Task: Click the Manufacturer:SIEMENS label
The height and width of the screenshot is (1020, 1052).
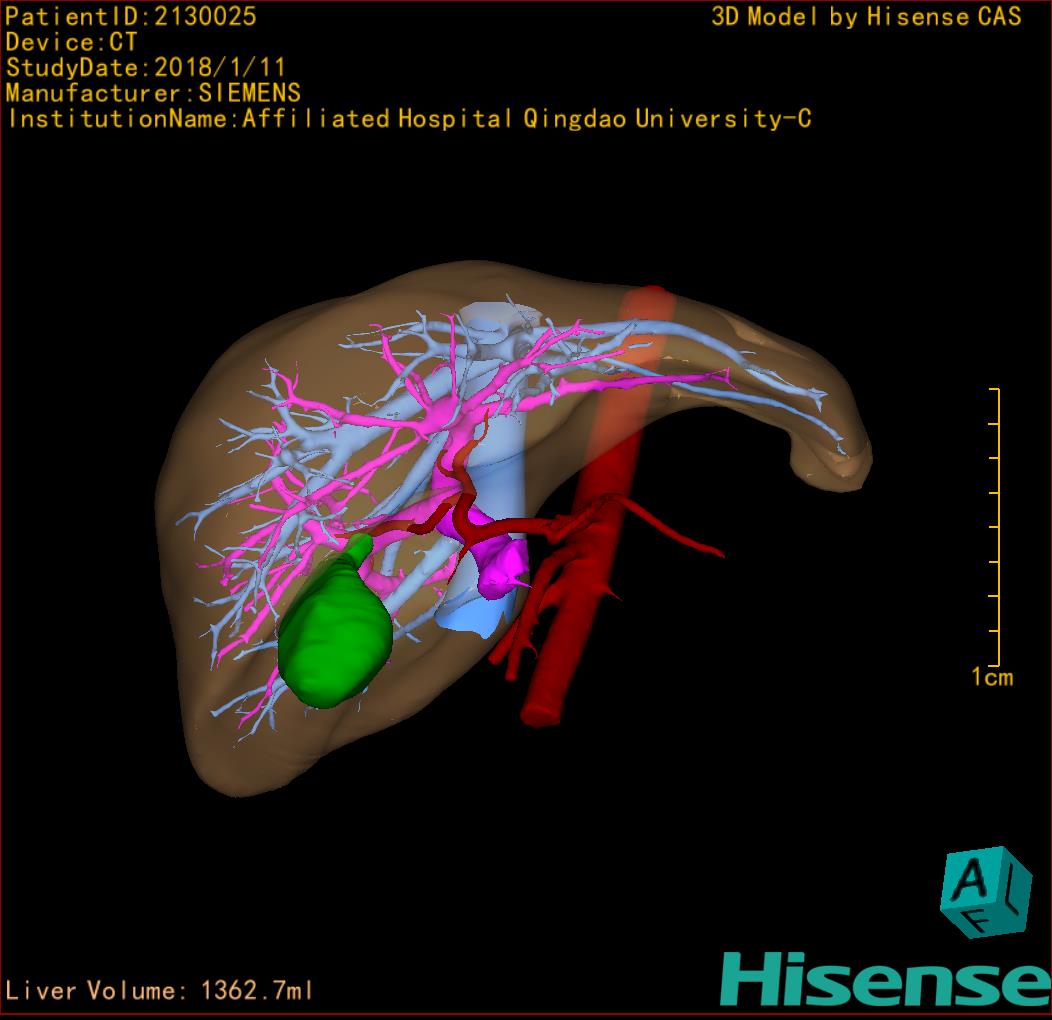Action: [153, 93]
